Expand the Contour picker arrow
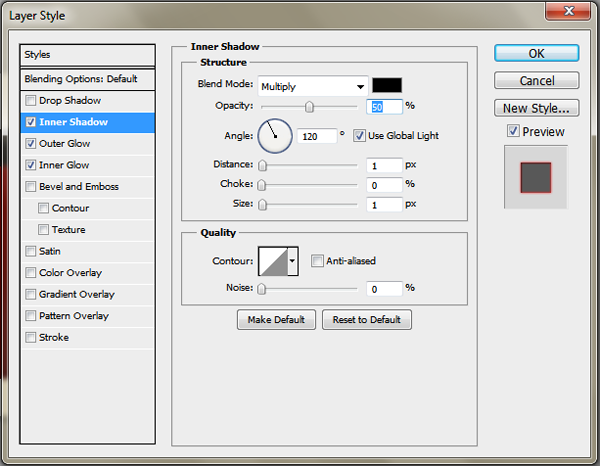The image size is (600, 466). pyautogui.click(x=292, y=262)
